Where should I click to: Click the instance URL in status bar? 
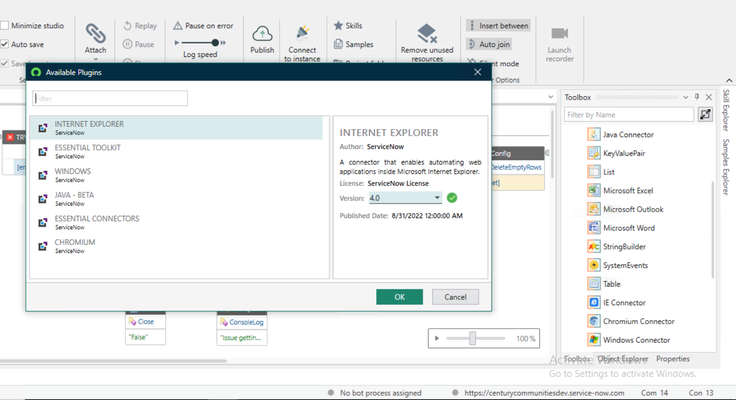tap(544, 393)
